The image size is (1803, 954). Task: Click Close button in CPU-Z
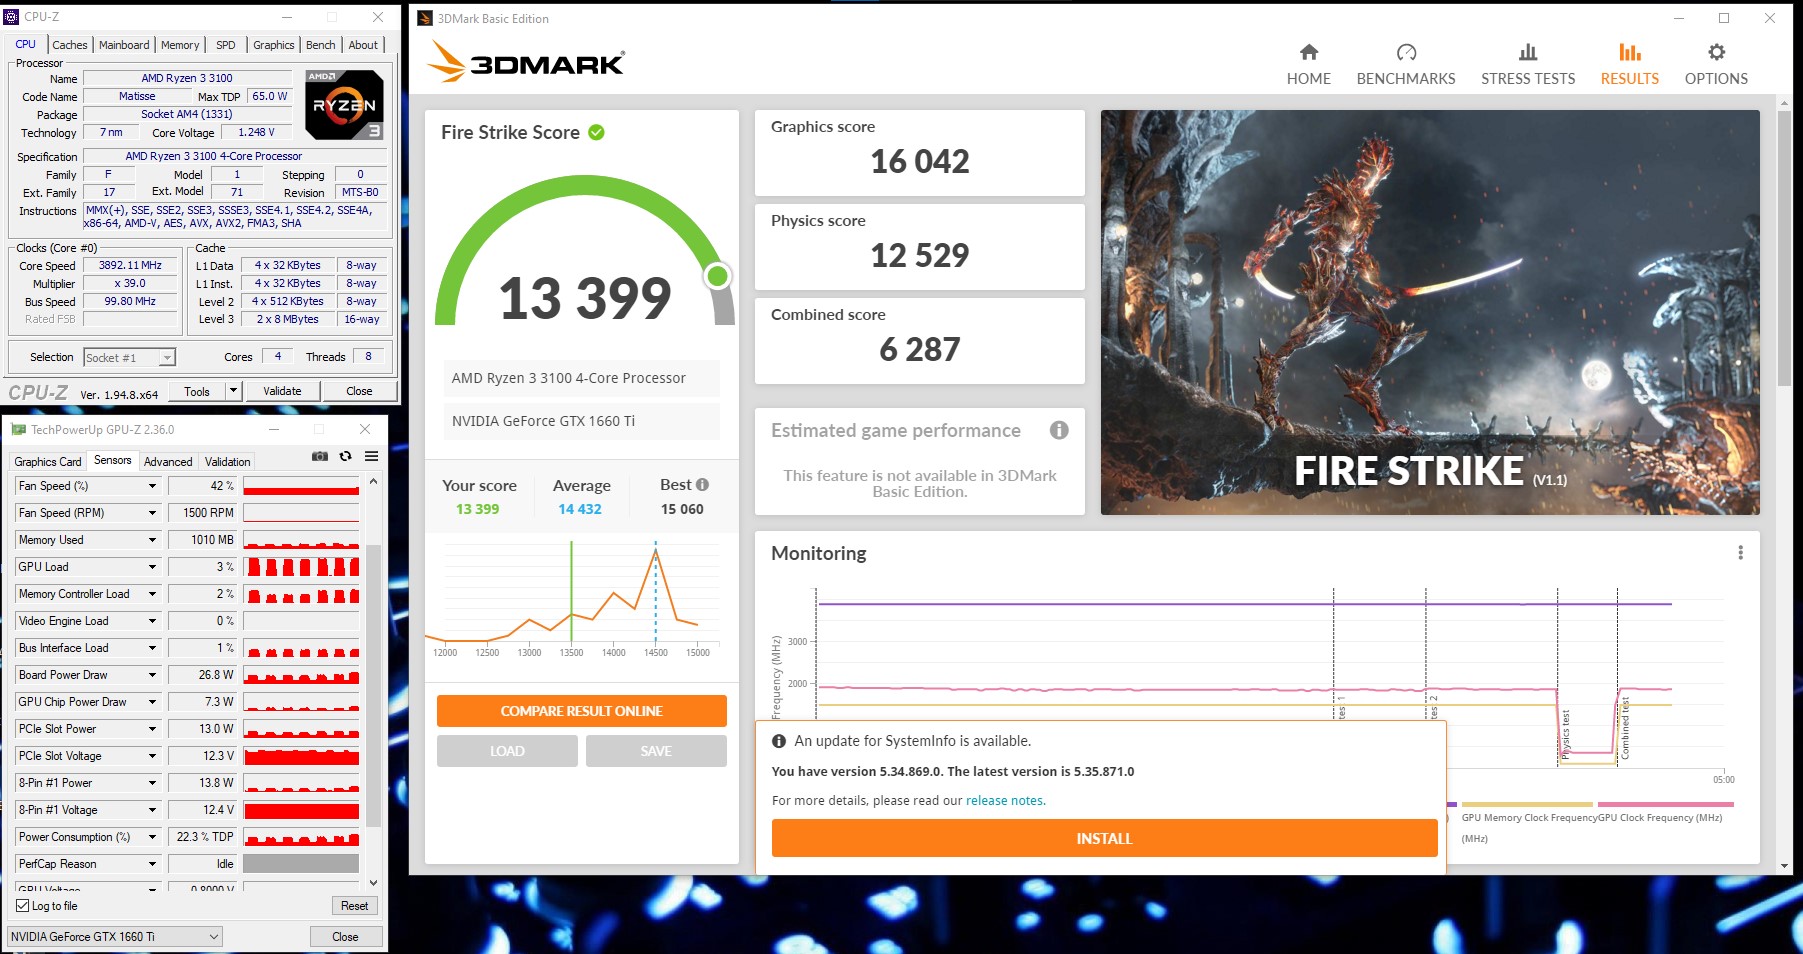coord(359,391)
